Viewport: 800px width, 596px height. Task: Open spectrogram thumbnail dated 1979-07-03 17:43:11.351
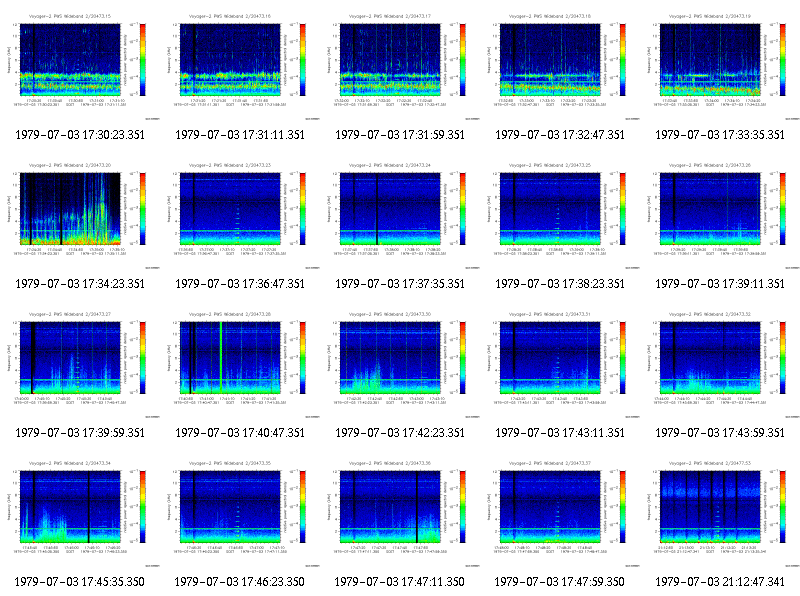coord(560,364)
